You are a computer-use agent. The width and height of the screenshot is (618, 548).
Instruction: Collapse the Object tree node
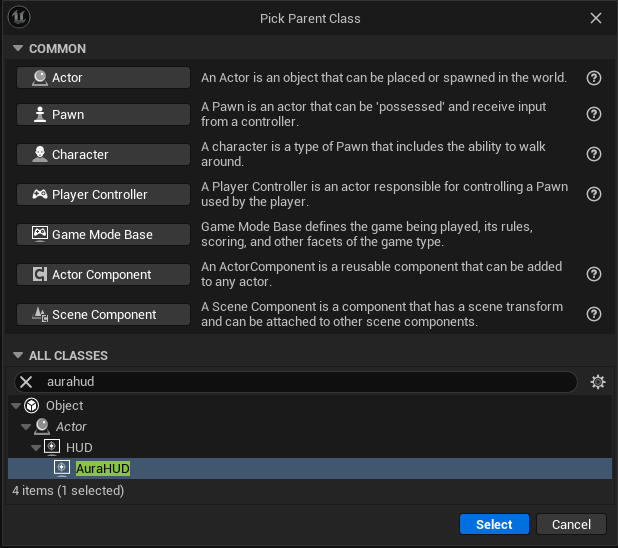click(15, 406)
